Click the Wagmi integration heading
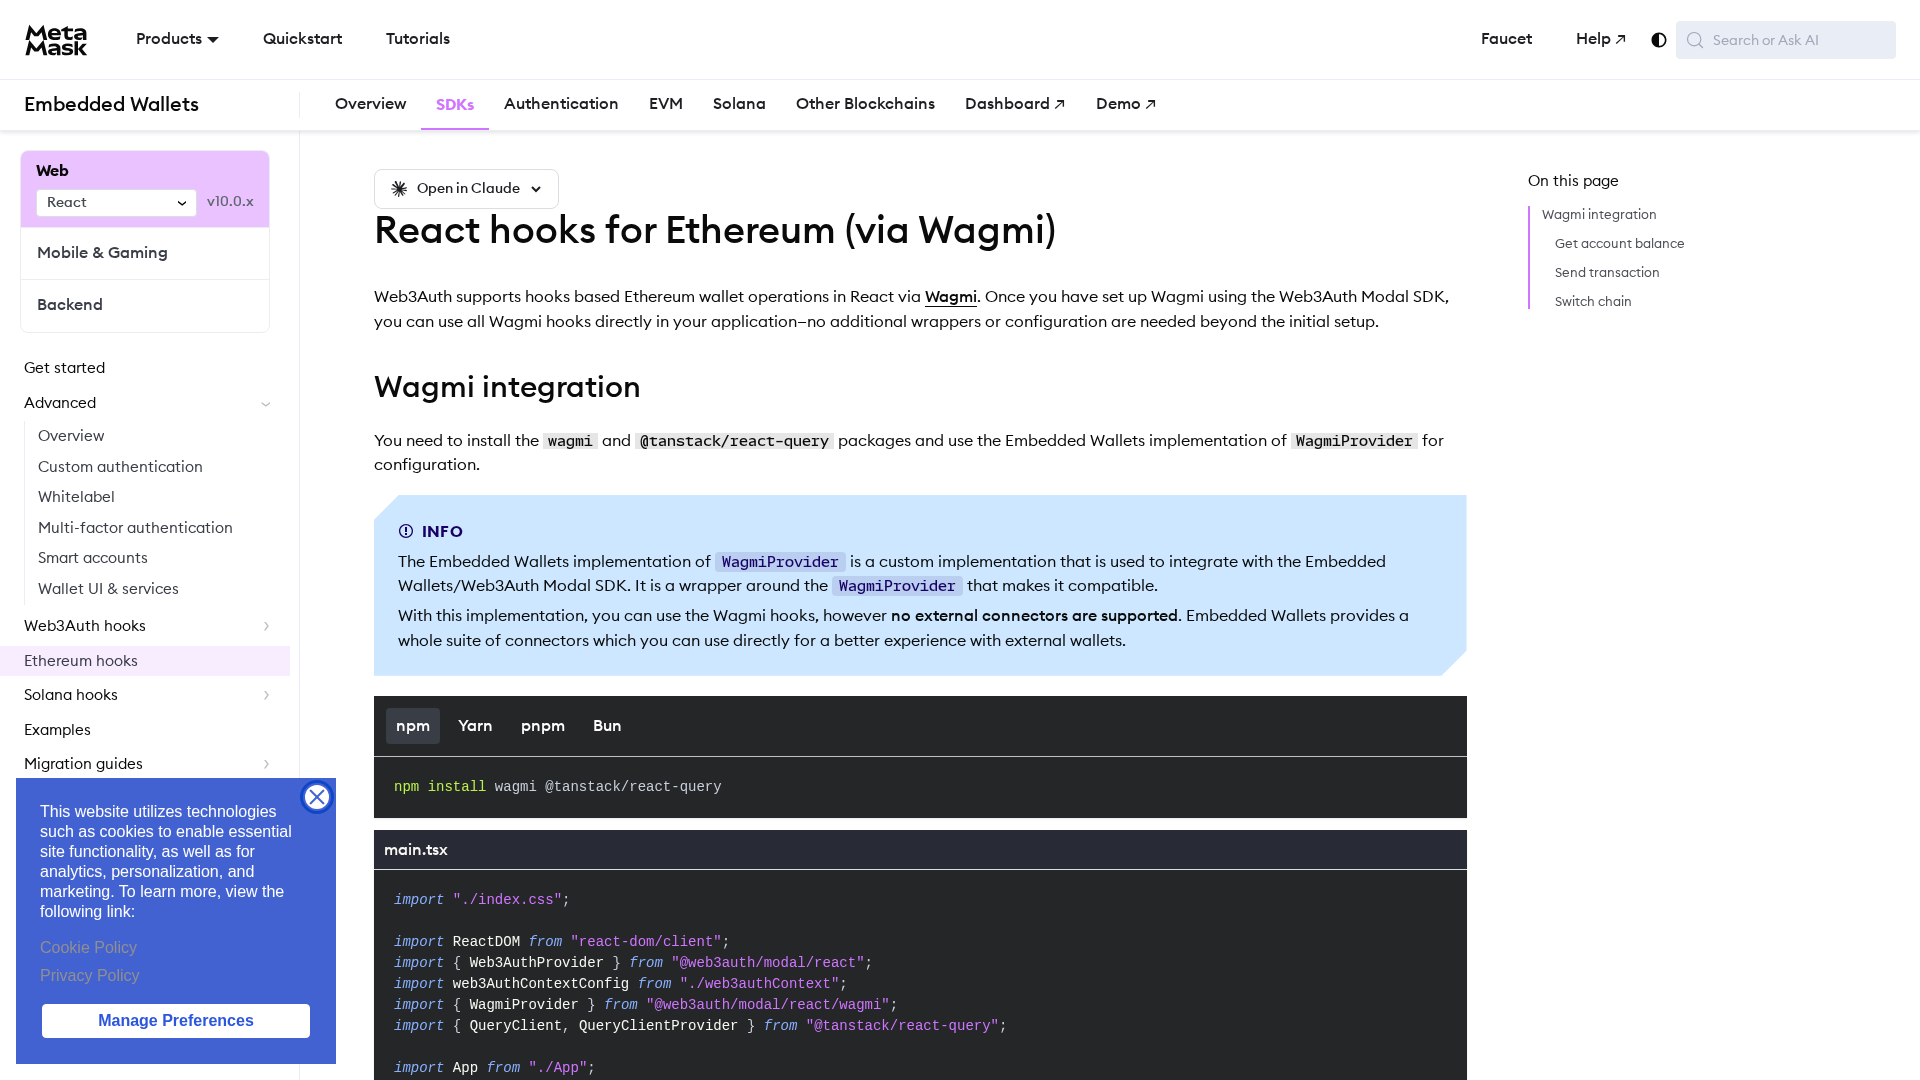 pos(507,387)
